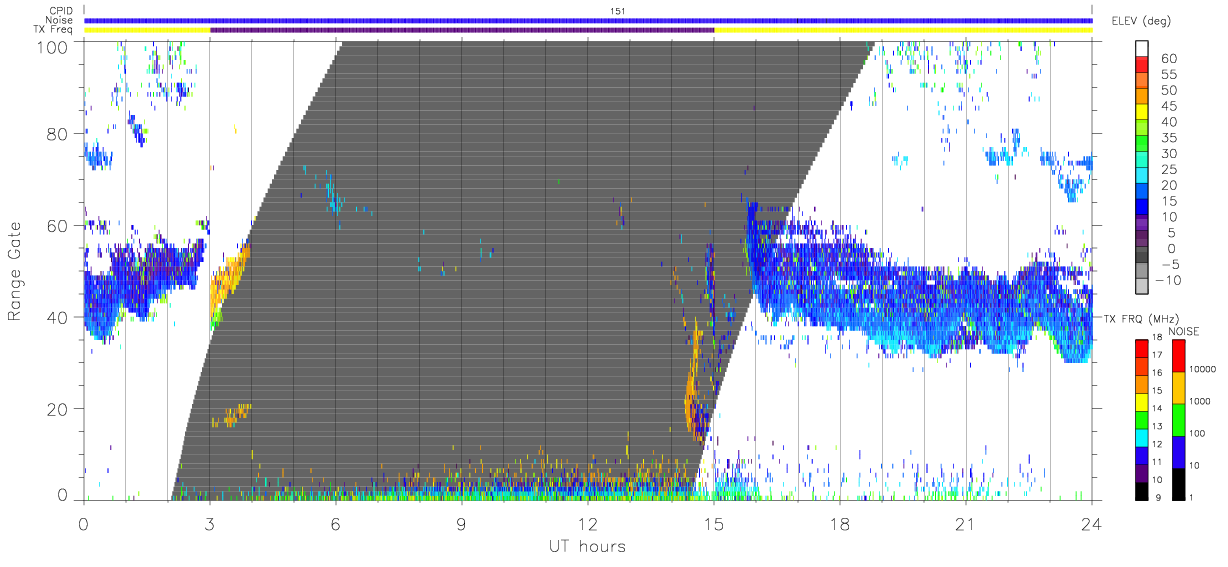Click the 60 tick on Range Gate axis

tap(58, 226)
